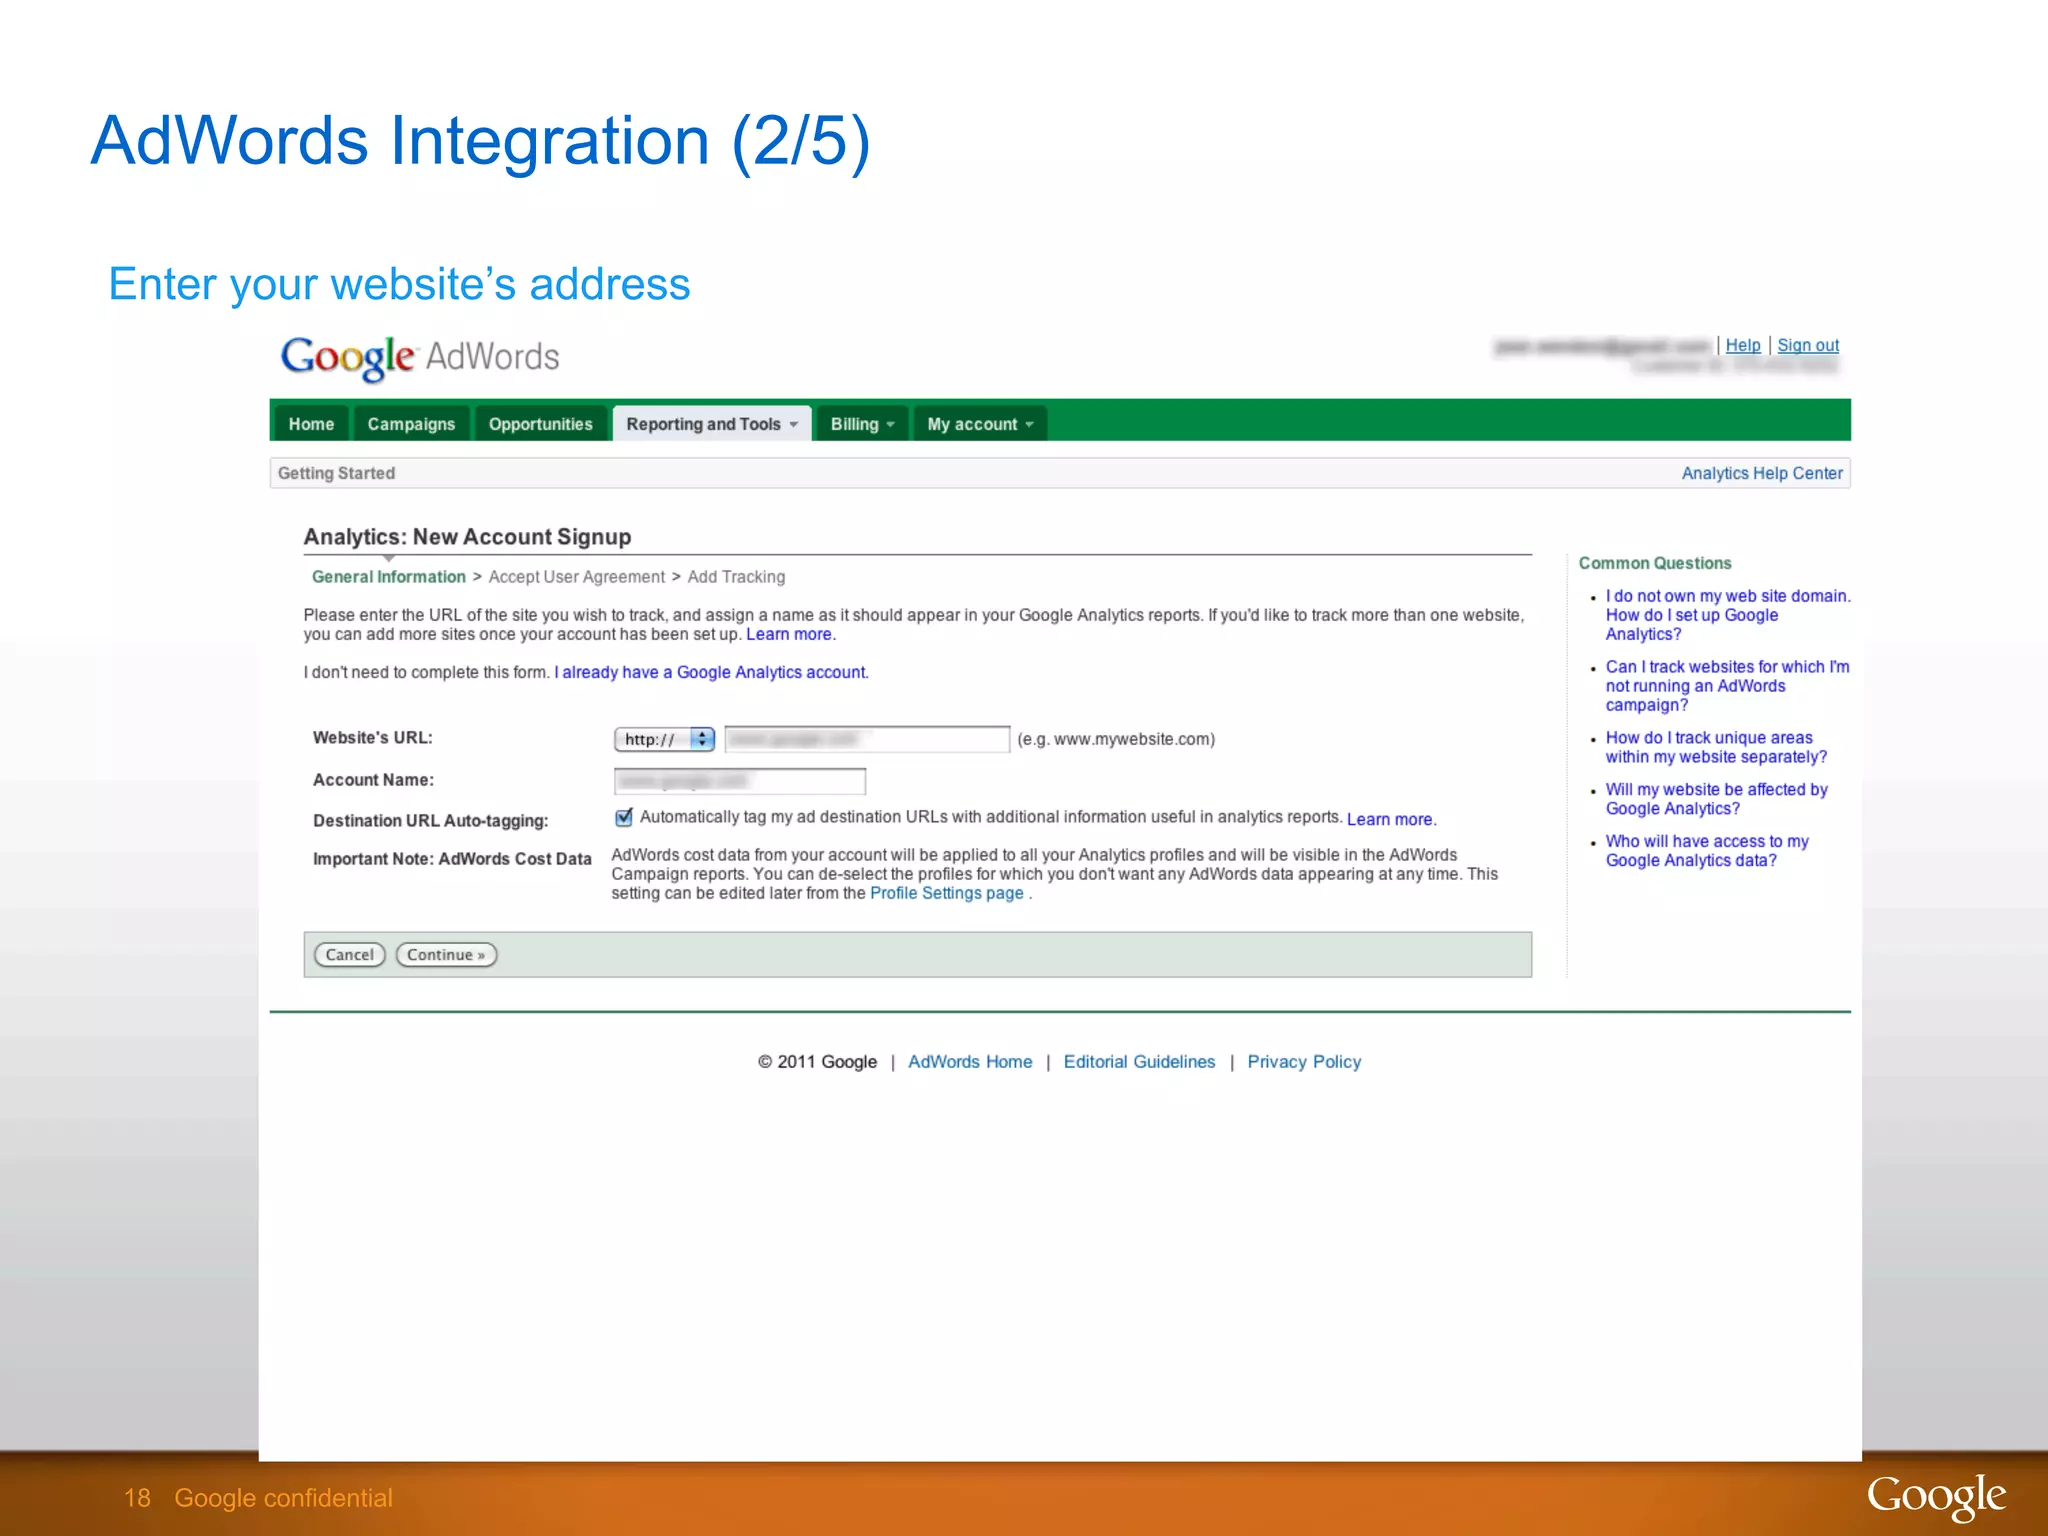Toggle the destination URL auto-tagging checkbox

point(624,817)
